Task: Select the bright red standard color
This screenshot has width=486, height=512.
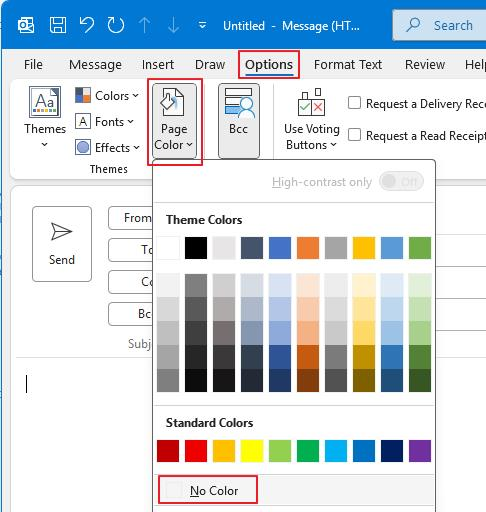Action: (196, 451)
